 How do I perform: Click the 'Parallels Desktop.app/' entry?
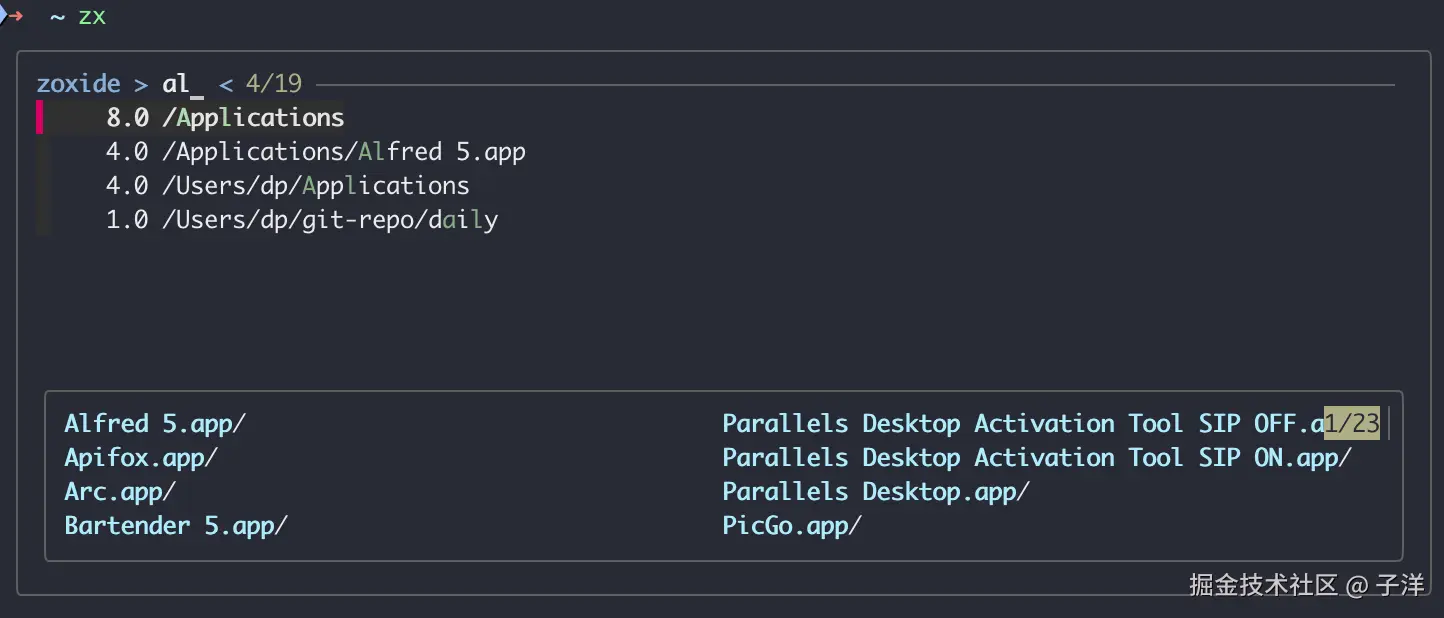[876, 492]
